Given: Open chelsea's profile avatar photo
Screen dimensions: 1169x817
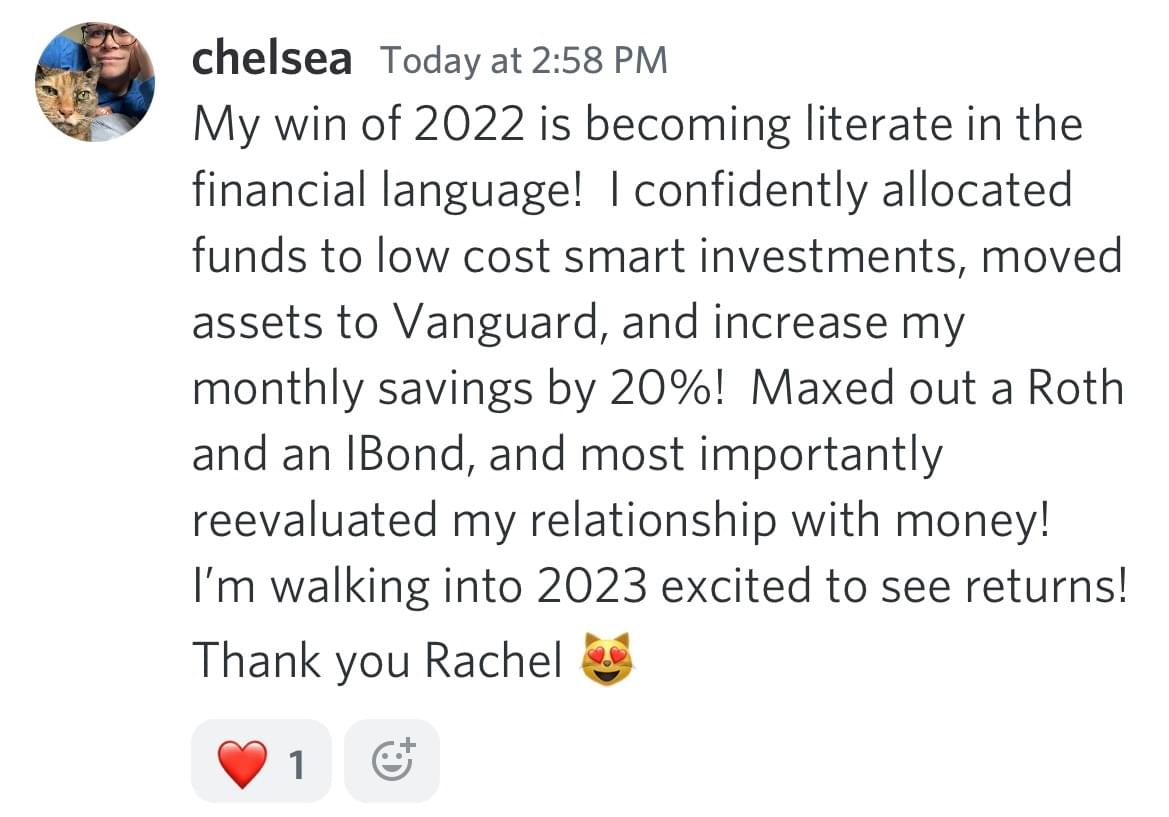Looking at the screenshot, I should click(x=95, y=81).
